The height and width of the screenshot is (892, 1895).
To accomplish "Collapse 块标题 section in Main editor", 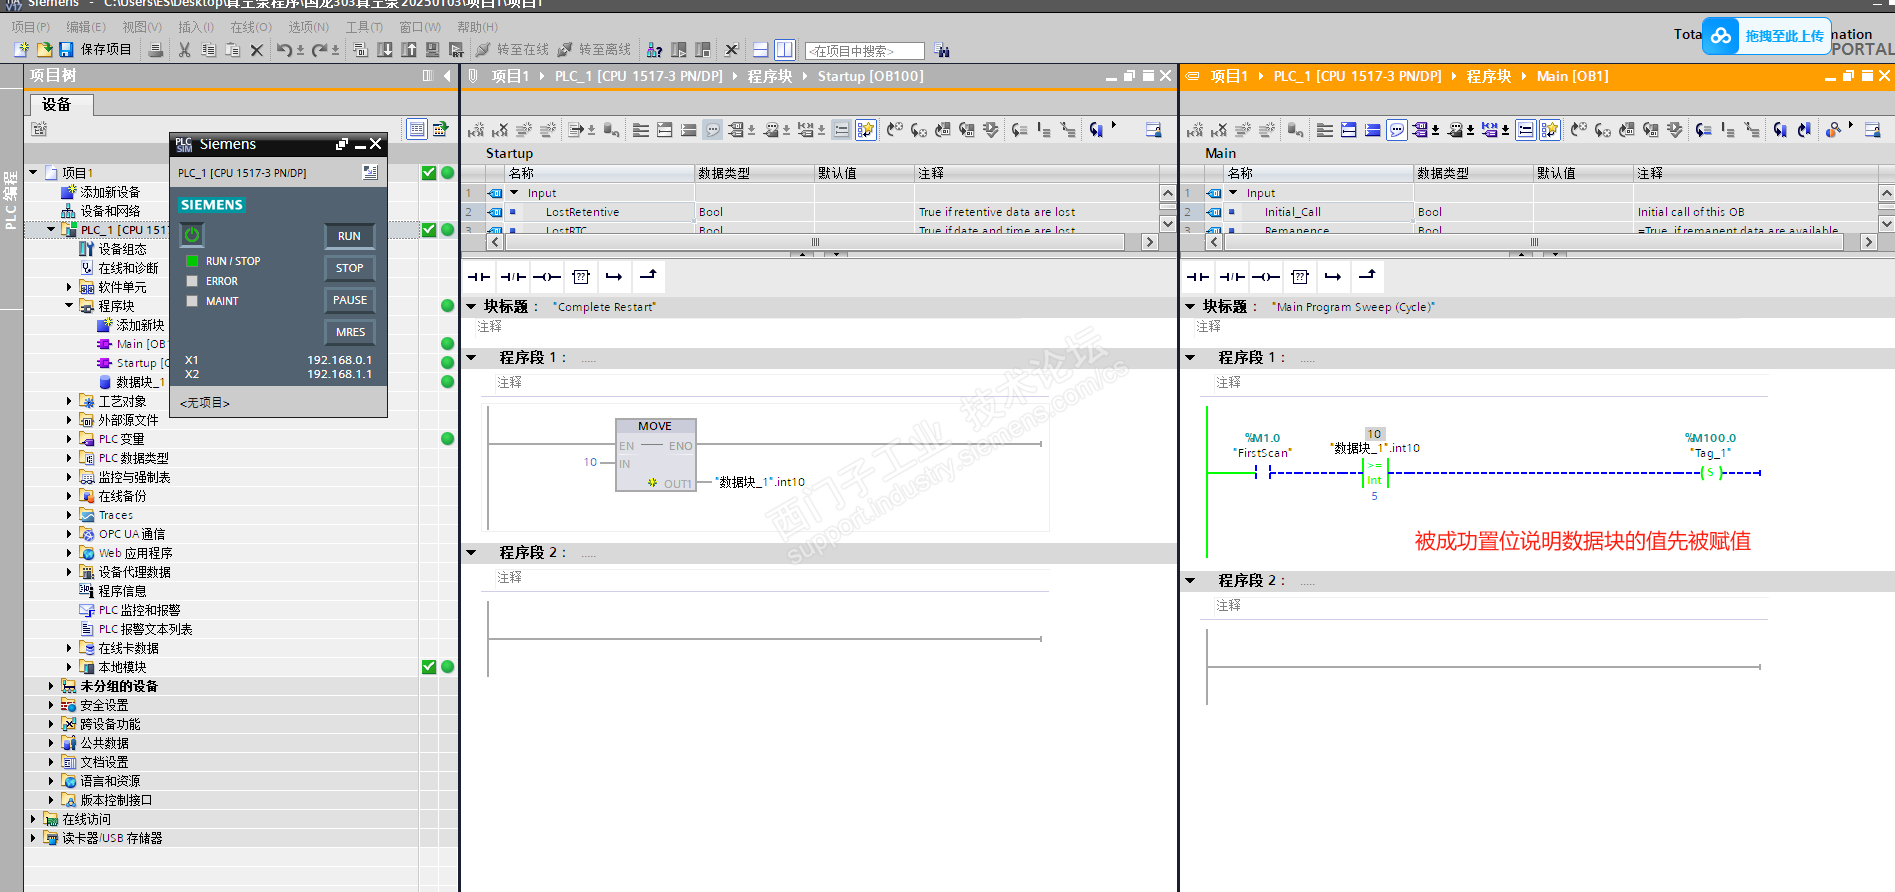I will click(x=1190, y=307).
